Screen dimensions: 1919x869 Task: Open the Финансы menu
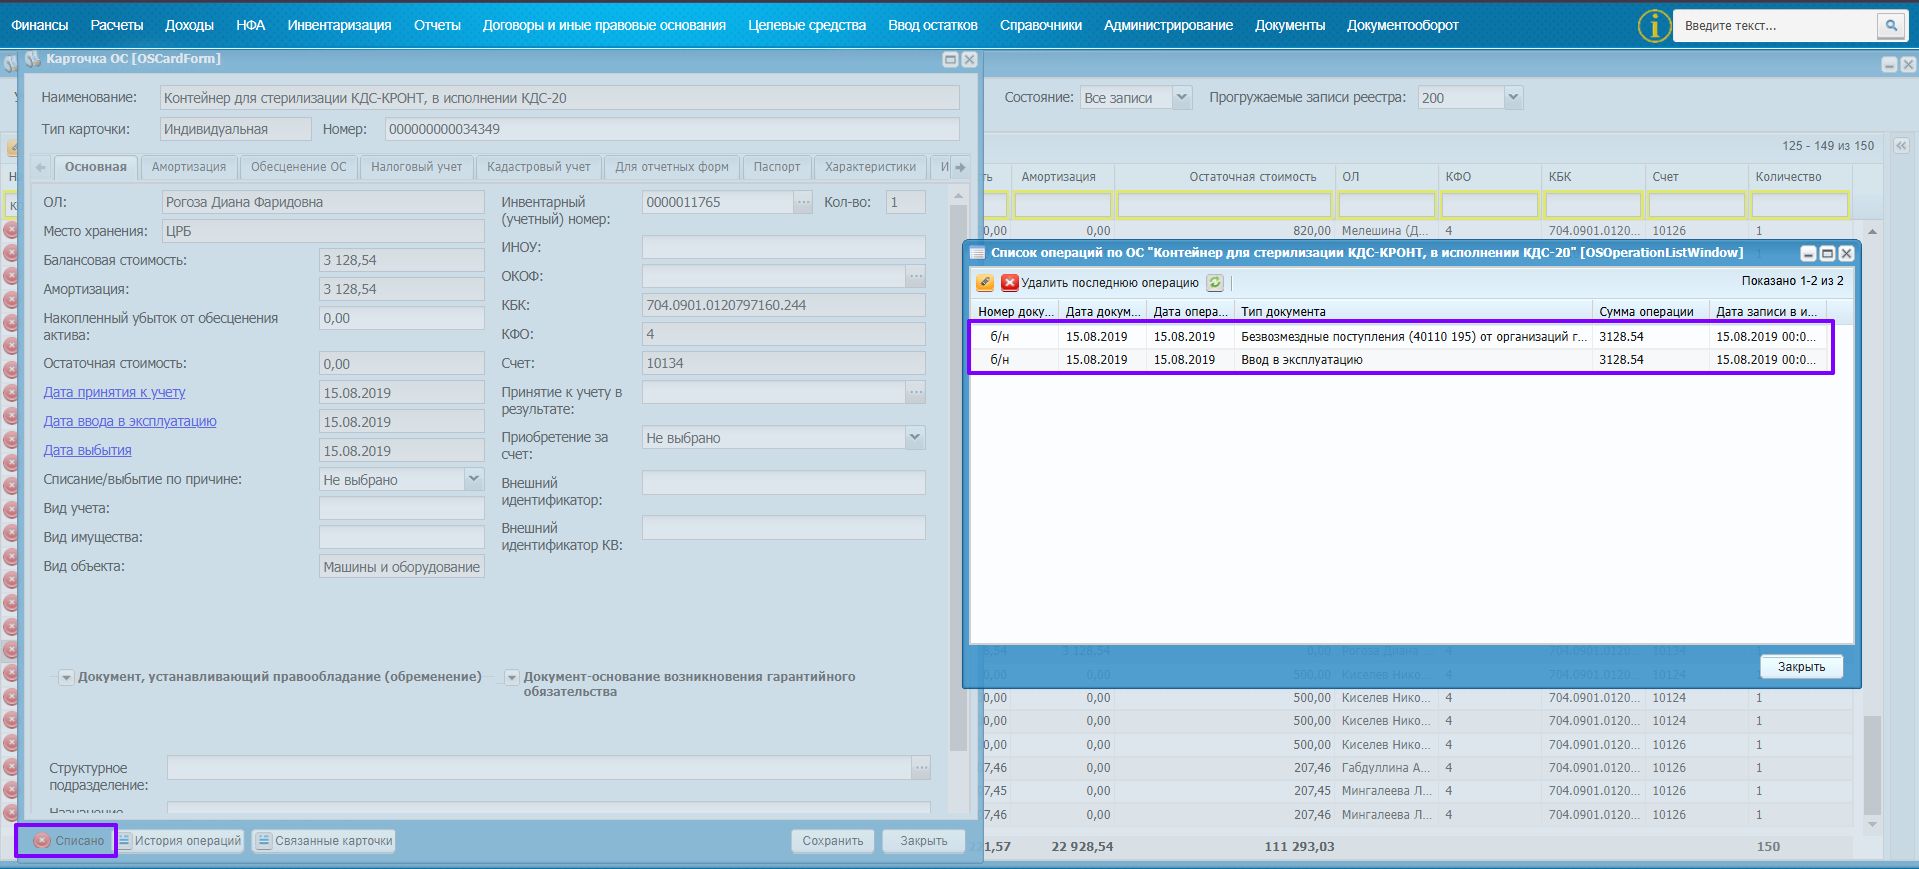coord(40,25)
